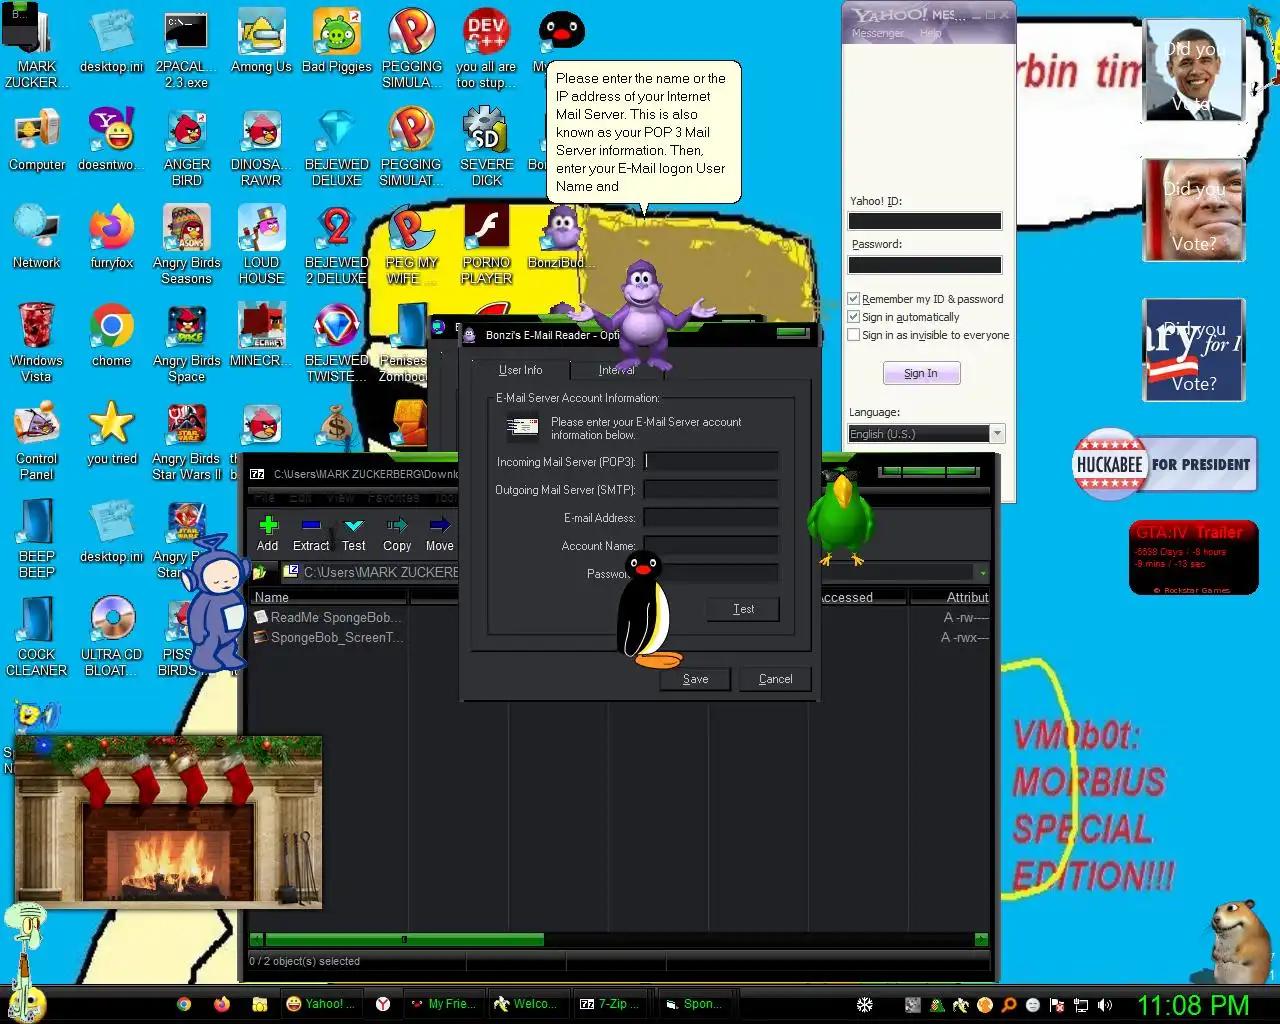The height and width of the screenshot is (1024, 1280).
Task: Select the 'ReadMe SpongeBob...' file in 7-Zip
Action: tap(328, 617)
